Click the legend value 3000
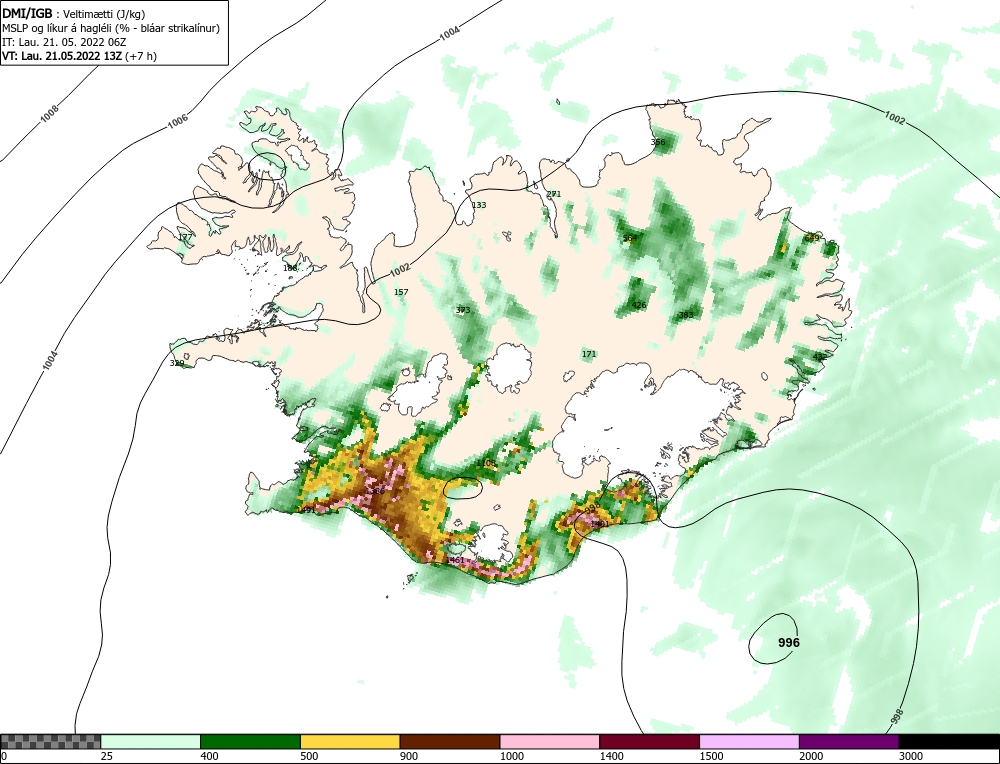1000x764 pixels. click(910, 756)
